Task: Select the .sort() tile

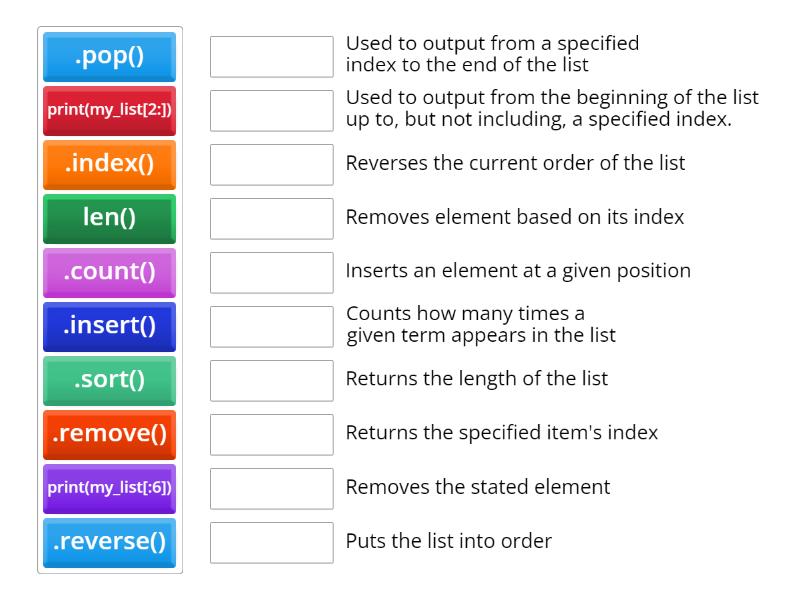Action: [x=109, y=381]
